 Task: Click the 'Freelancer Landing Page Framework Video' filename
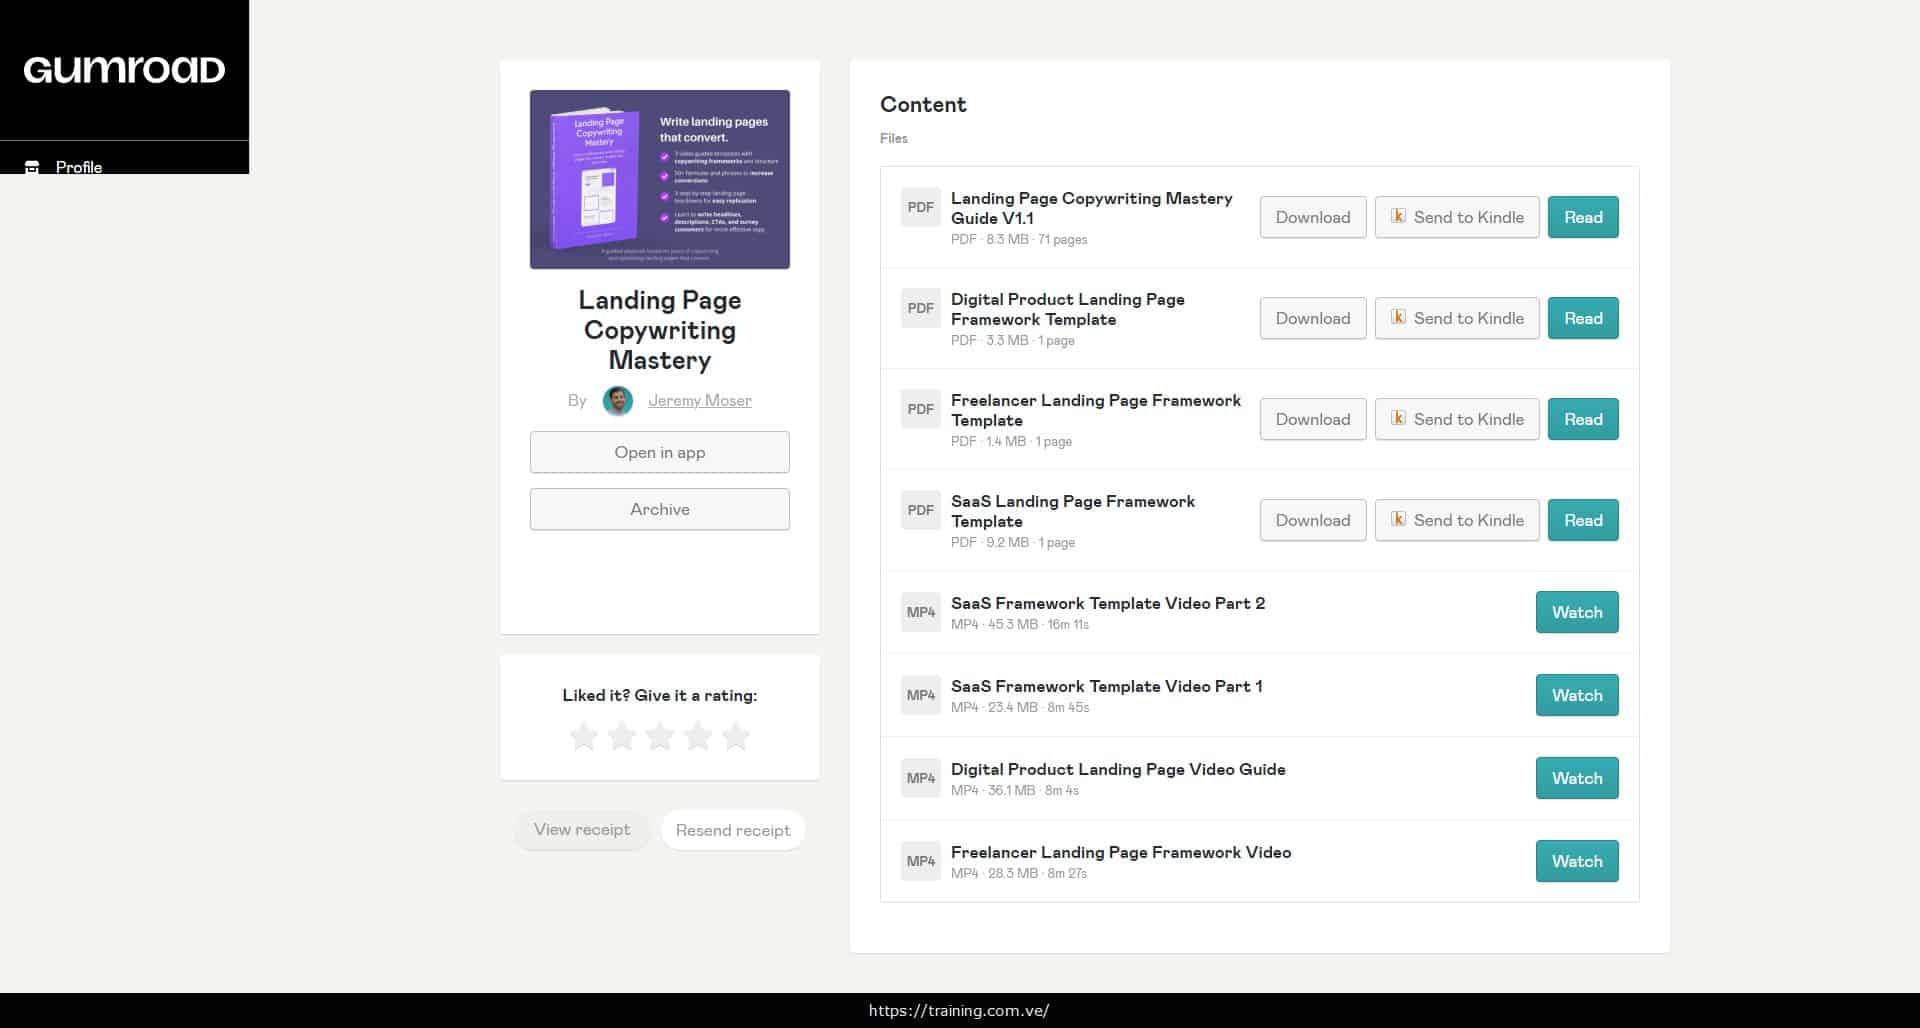(x=1121, y=852)
